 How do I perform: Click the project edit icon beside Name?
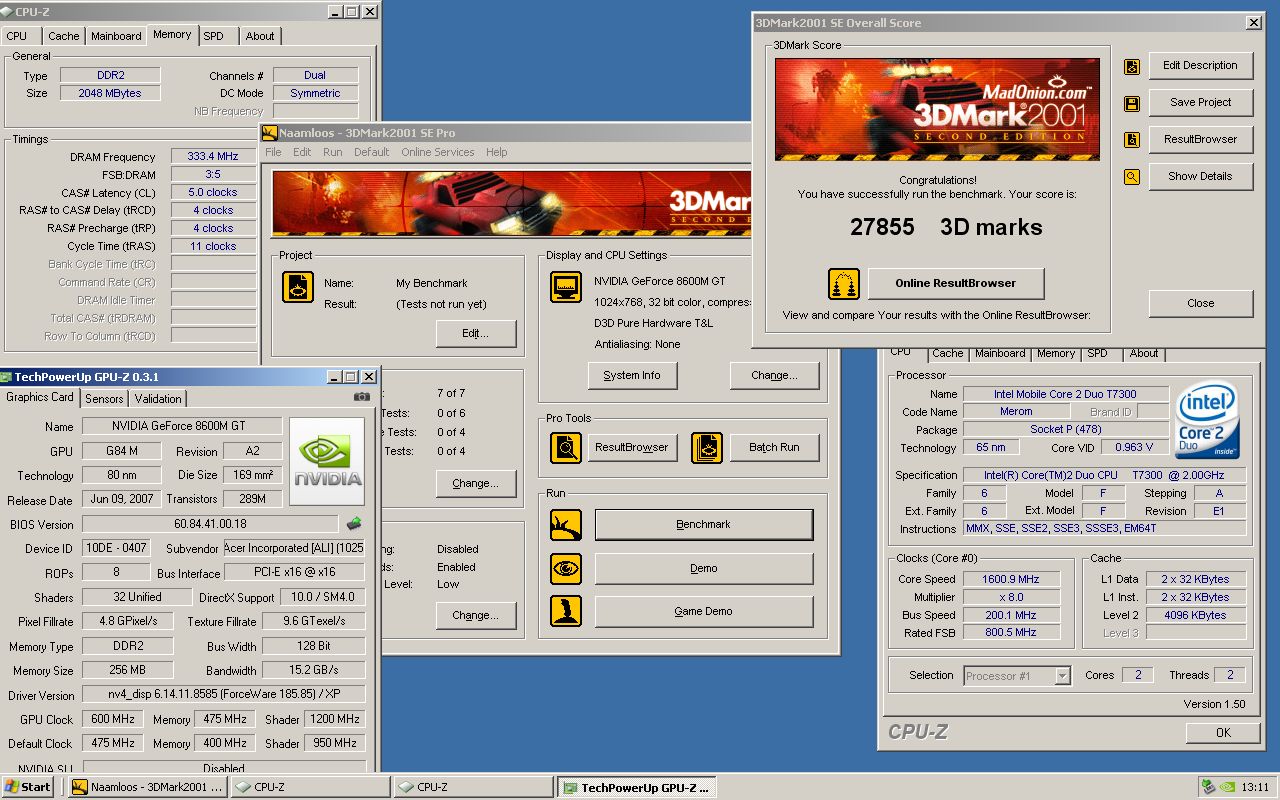(x=297, y=287)
